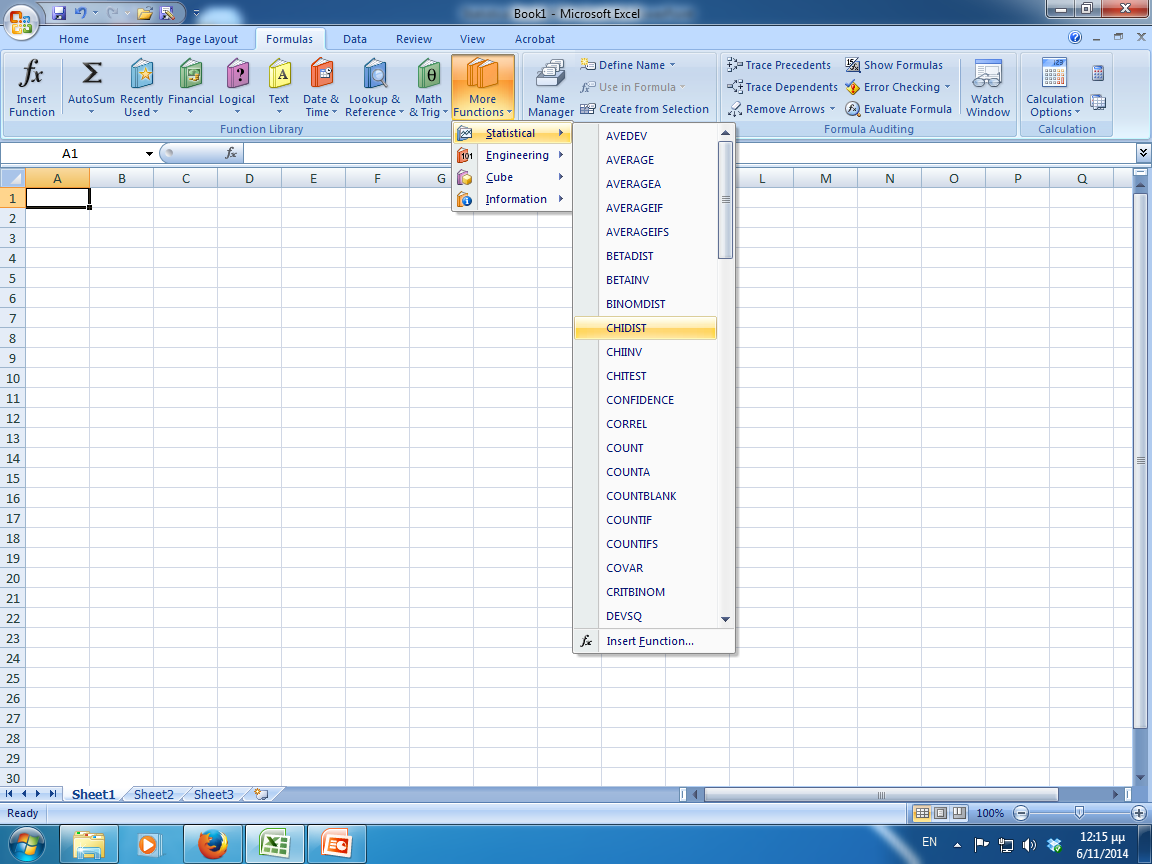Switch to the Home ribbon tab
The width and height of the screenshot is (1152, 864).
(73, 39)
